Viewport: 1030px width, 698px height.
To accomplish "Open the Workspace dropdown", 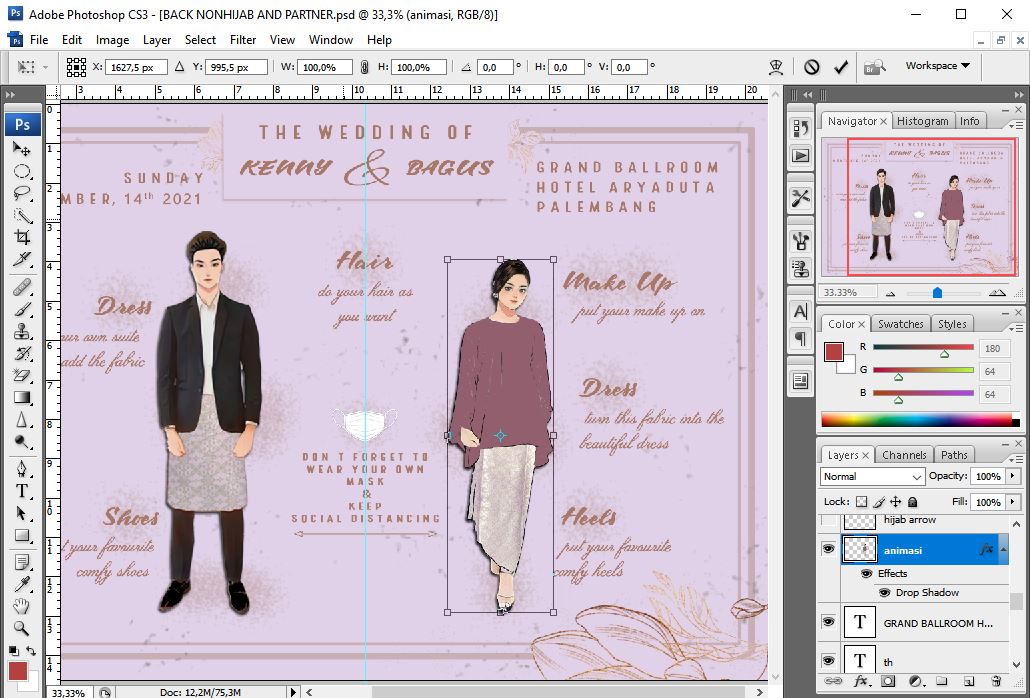I will [937, 66].
